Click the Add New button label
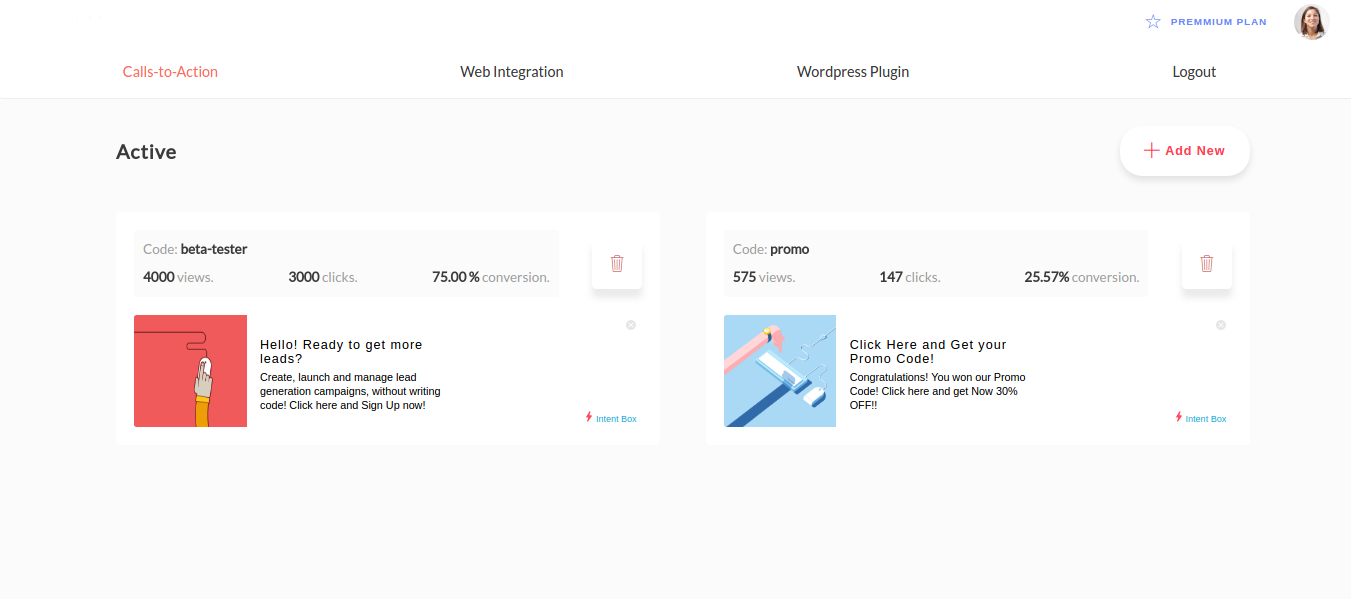This screenshot has height=599, width=1351. [x=1195, y=151]
